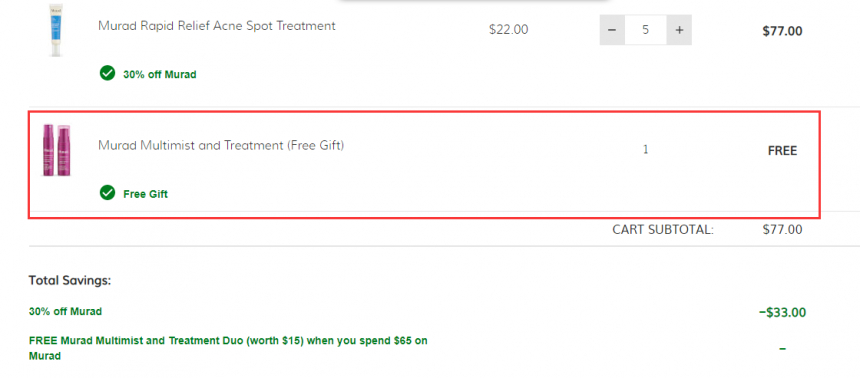Open Murad Multimist and Treatment (Free Gift)
This screenshot has width=860, height=378.
221,145
